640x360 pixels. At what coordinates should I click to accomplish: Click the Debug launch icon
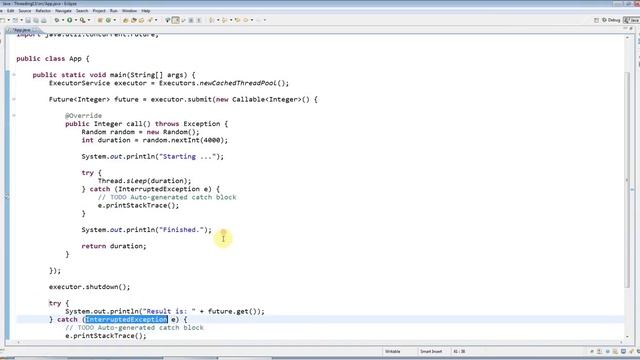57,20
